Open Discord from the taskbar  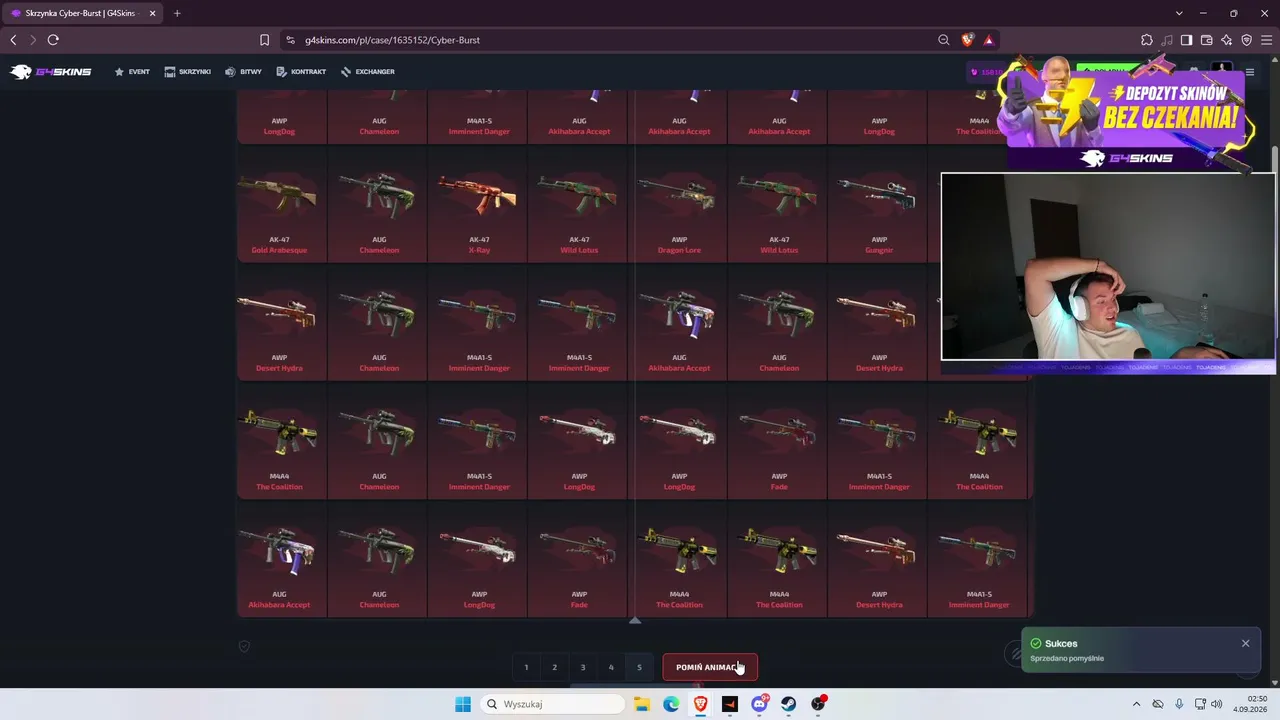point(759,704)
